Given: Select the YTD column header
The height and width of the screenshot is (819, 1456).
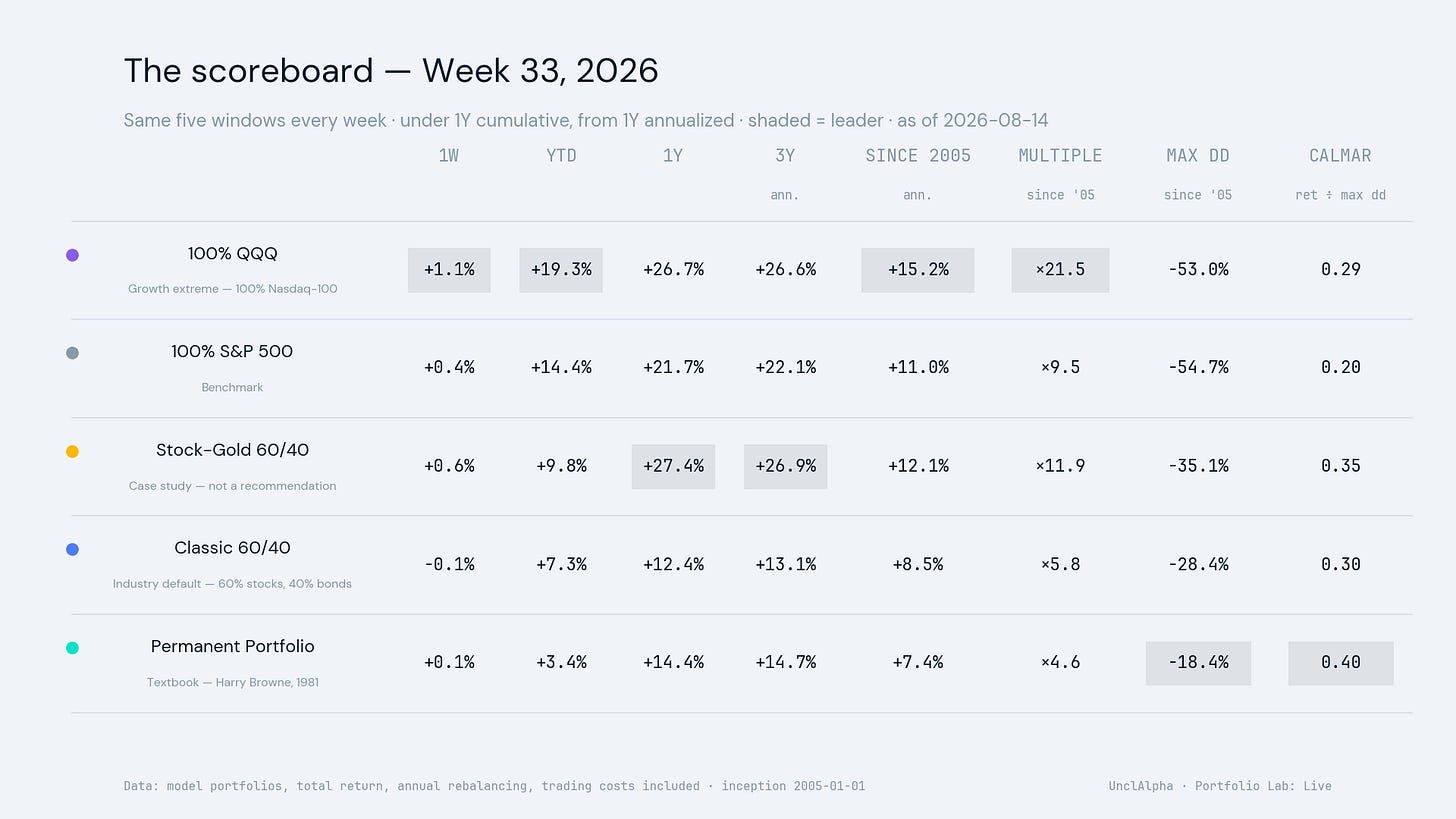Looking at the screenshot, I should tap(561, 156).
